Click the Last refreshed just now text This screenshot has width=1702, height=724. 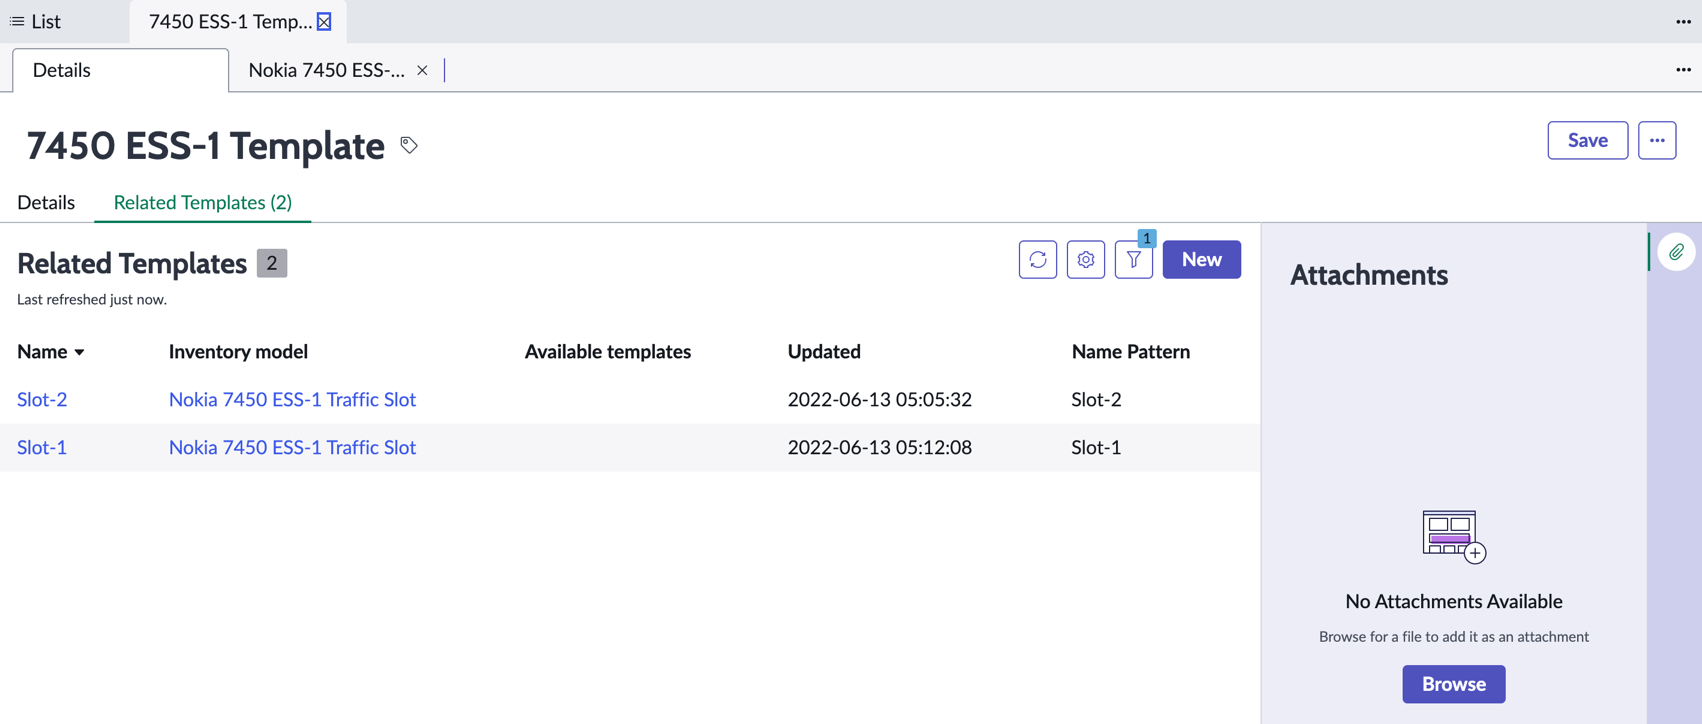[92, 299]
